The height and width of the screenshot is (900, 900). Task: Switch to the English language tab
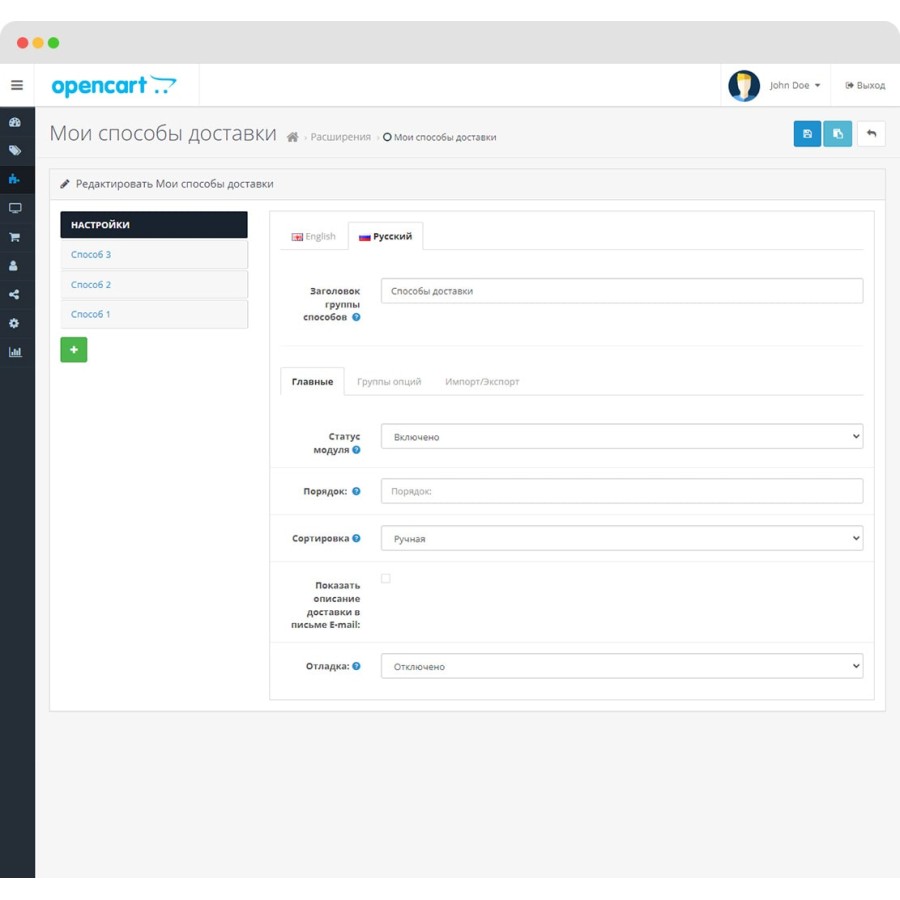tap(313, 236)
